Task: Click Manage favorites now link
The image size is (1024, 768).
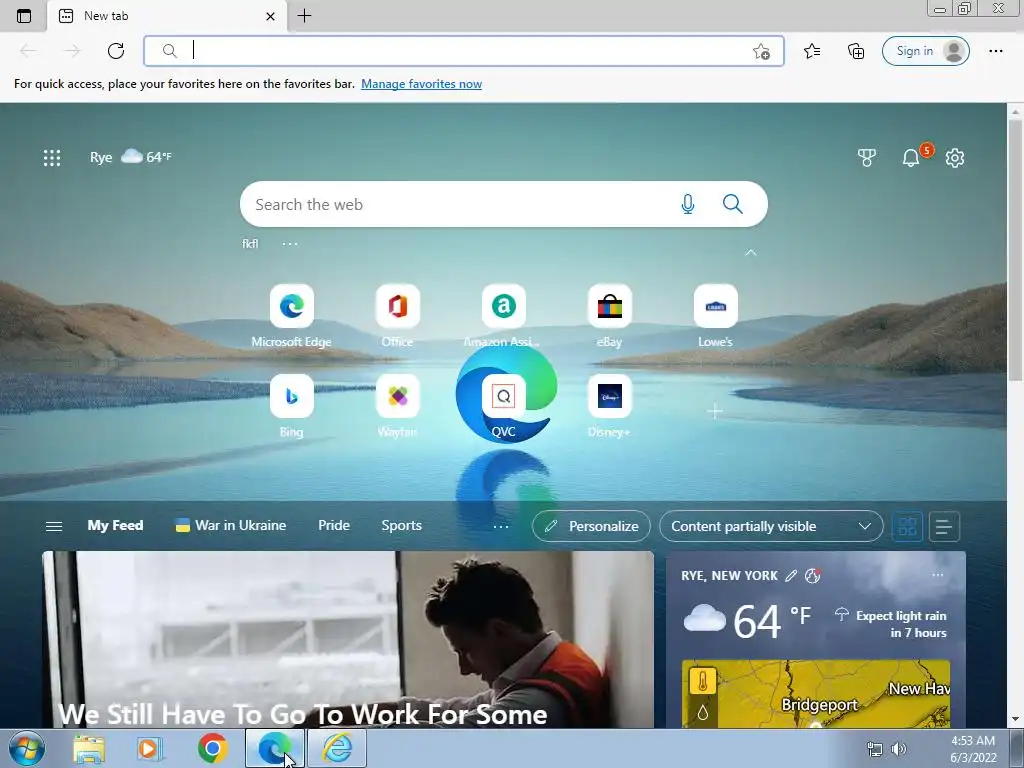Action: click(x=421, y=84)
